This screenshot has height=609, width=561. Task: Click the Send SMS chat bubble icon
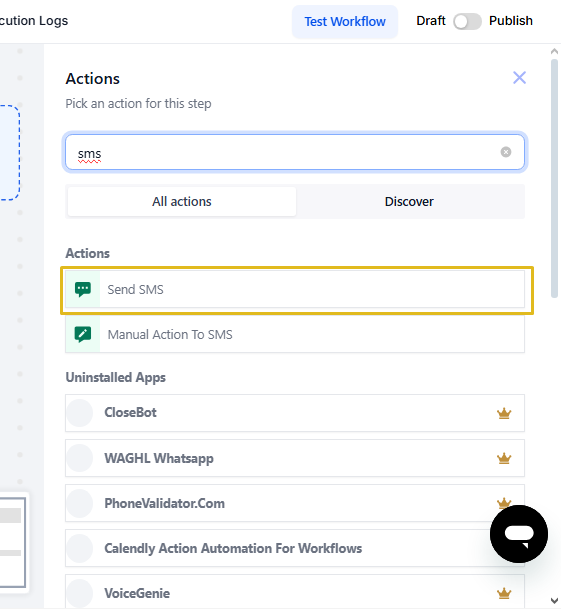click(x=83, y=289)
